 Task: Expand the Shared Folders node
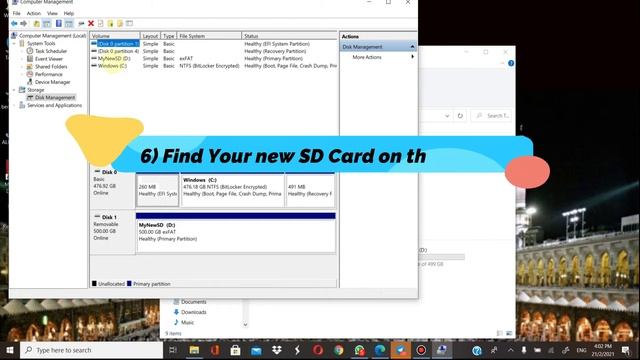(x=22, y=67)
